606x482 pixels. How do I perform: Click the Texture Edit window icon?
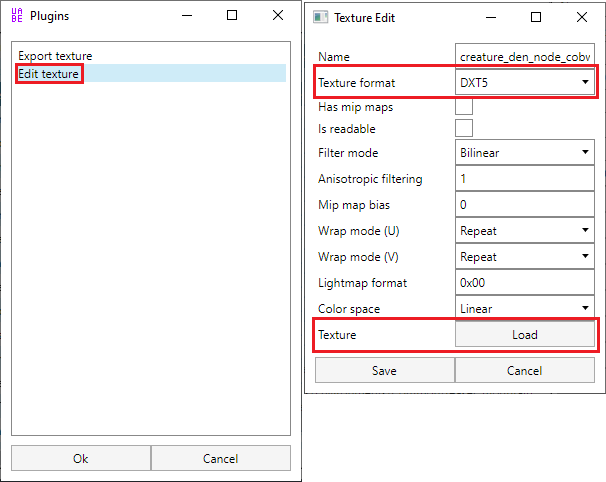(x=321, y=17)
